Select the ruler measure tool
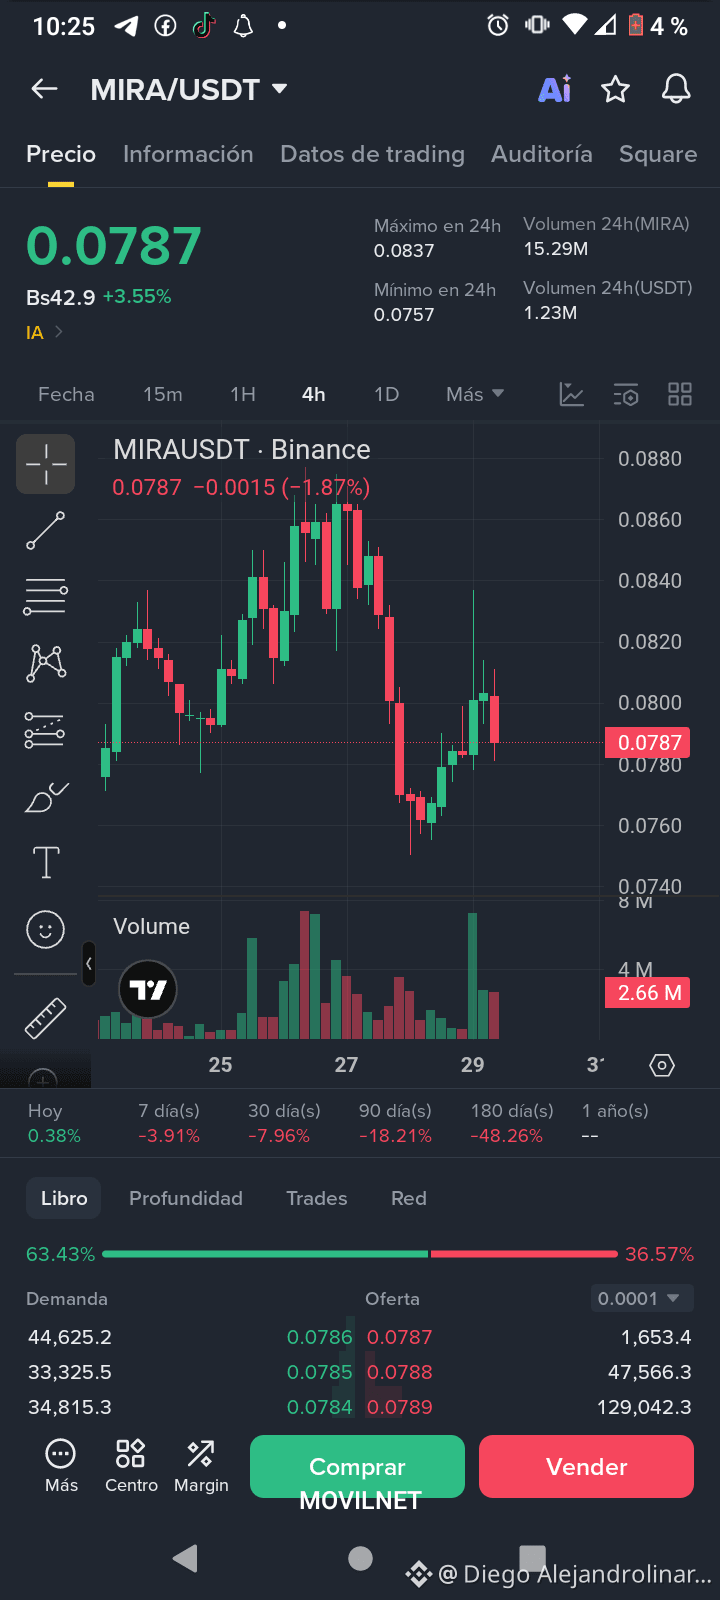Viewport: 720px width, 1600px height. (x=45, y=1018)
